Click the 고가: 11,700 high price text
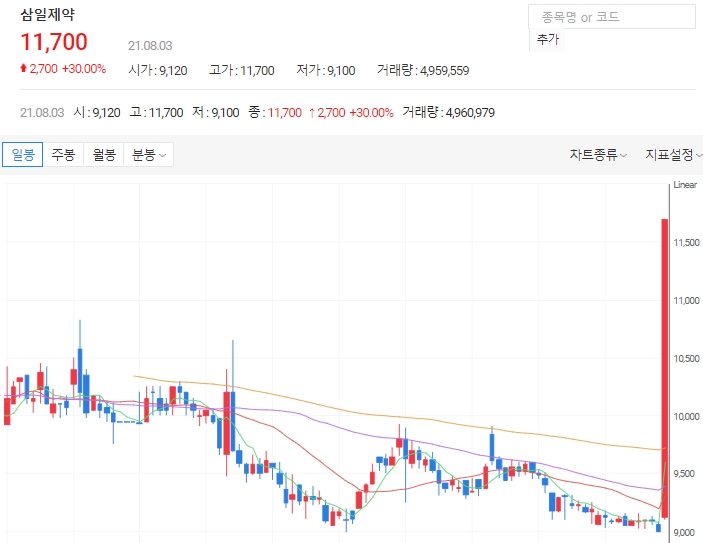703x543 pixels. coord(242,70)
